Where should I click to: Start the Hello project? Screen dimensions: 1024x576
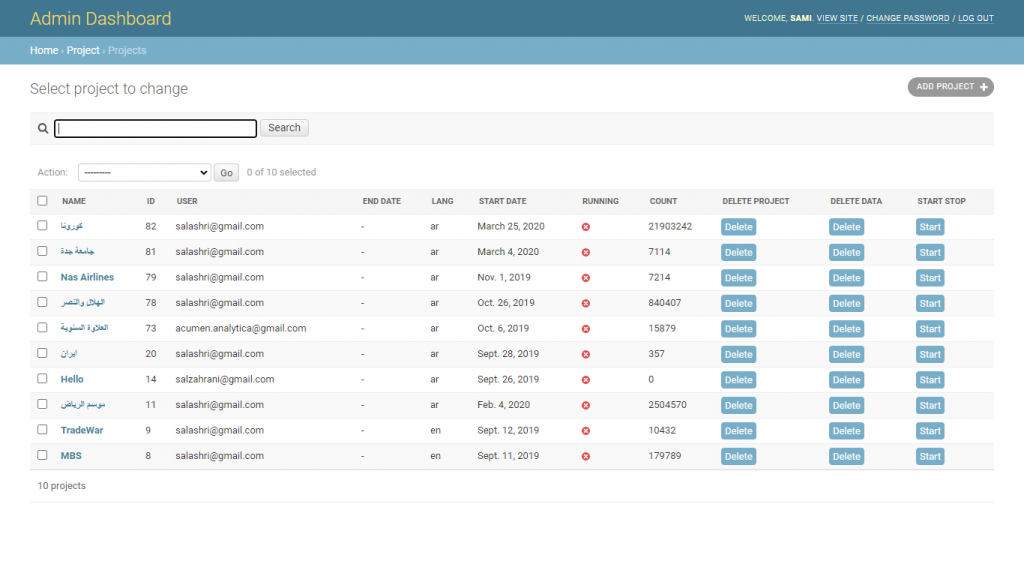930,379
